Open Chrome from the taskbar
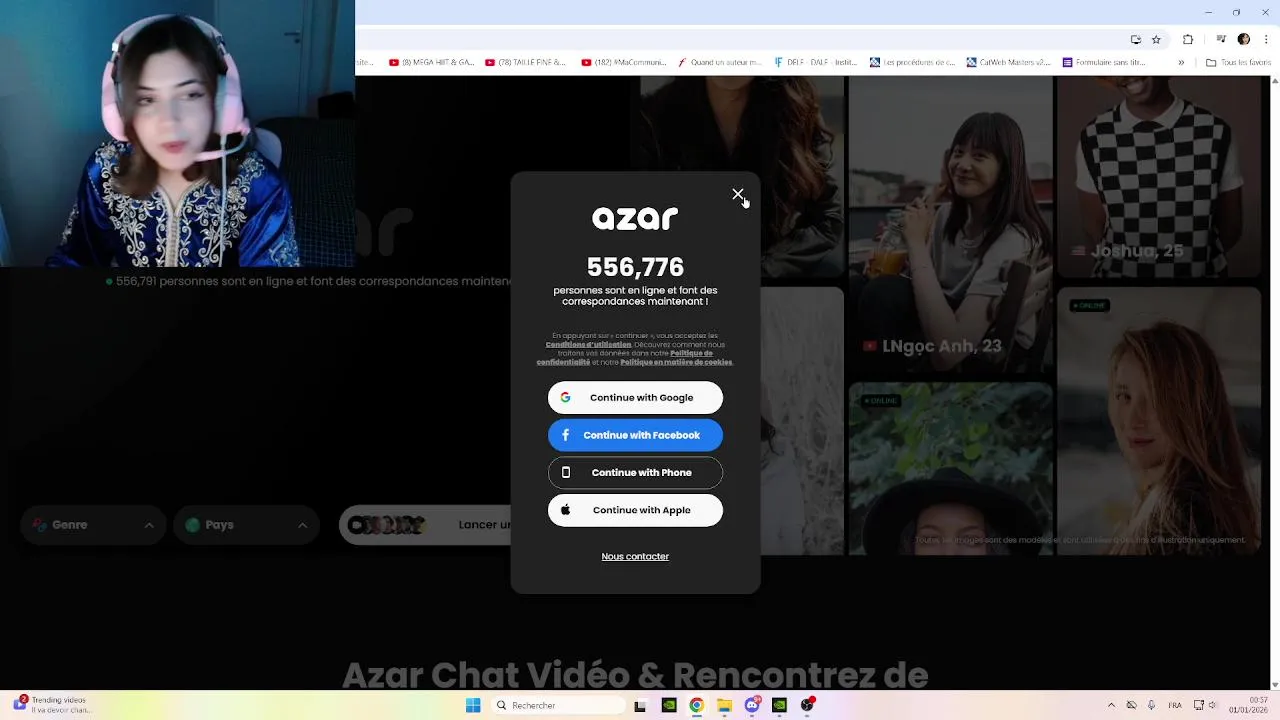The width and height of the screenshot is (1280, 720). tap(696, 705)
